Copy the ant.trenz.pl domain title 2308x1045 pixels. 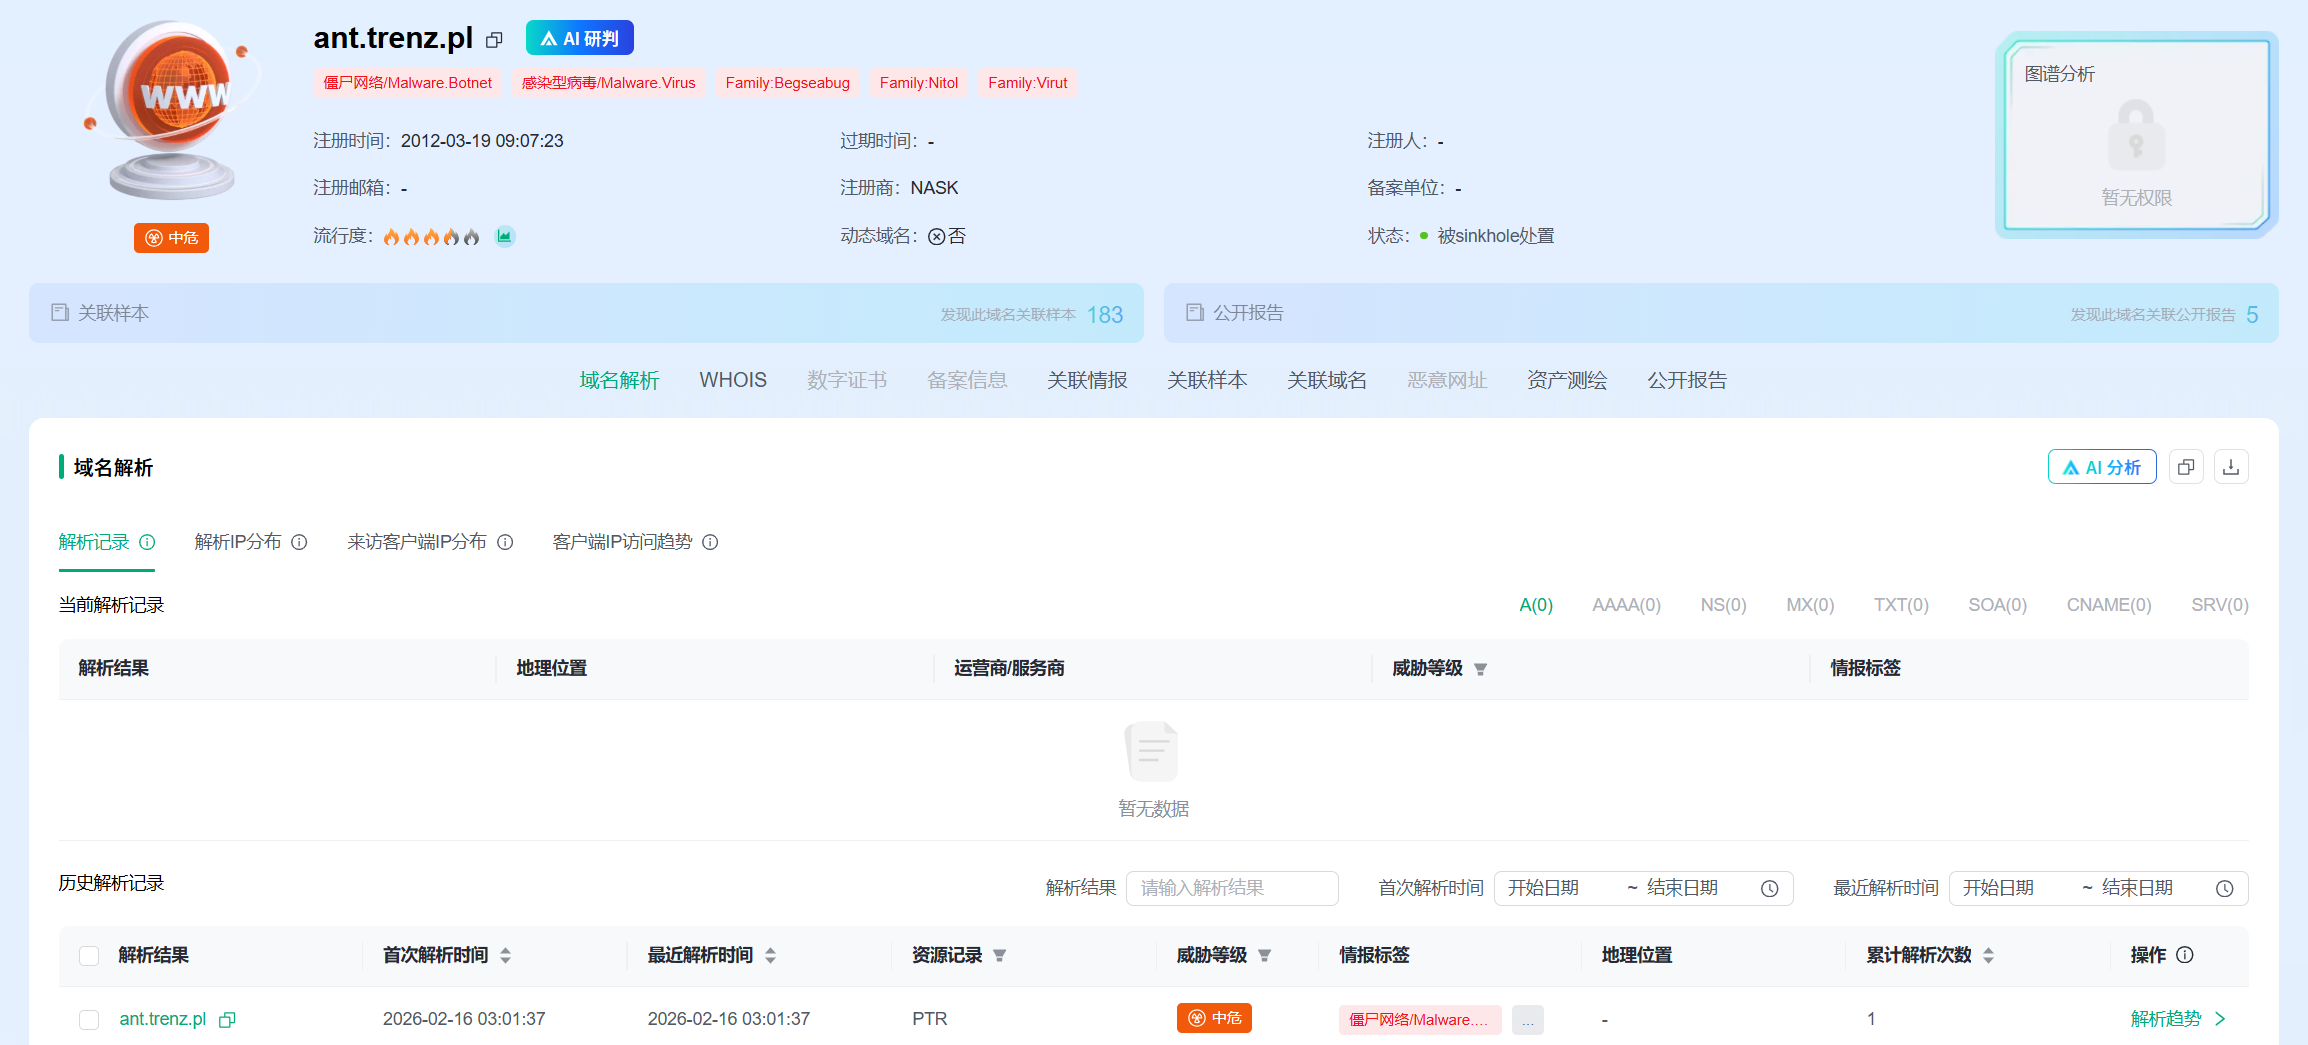(494, 40)
